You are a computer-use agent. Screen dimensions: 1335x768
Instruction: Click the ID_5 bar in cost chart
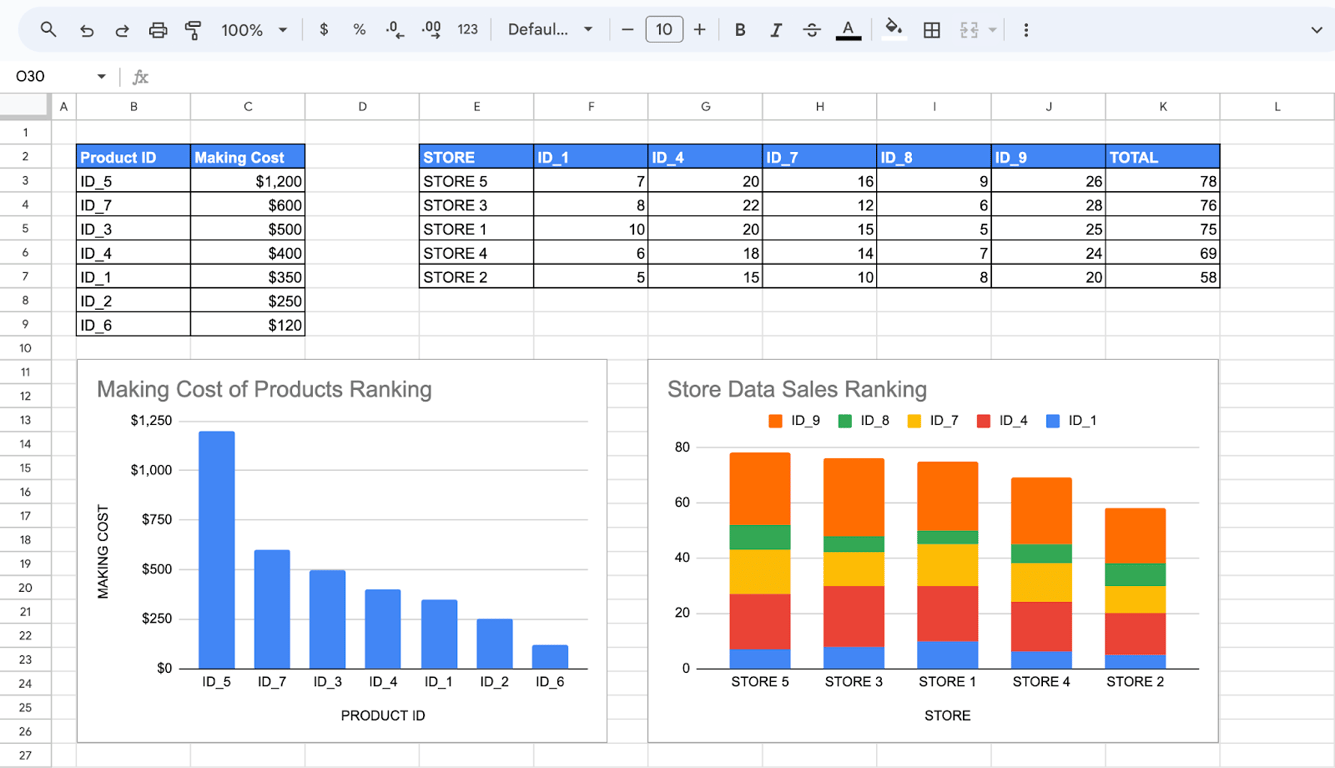[x=217, y=550]
